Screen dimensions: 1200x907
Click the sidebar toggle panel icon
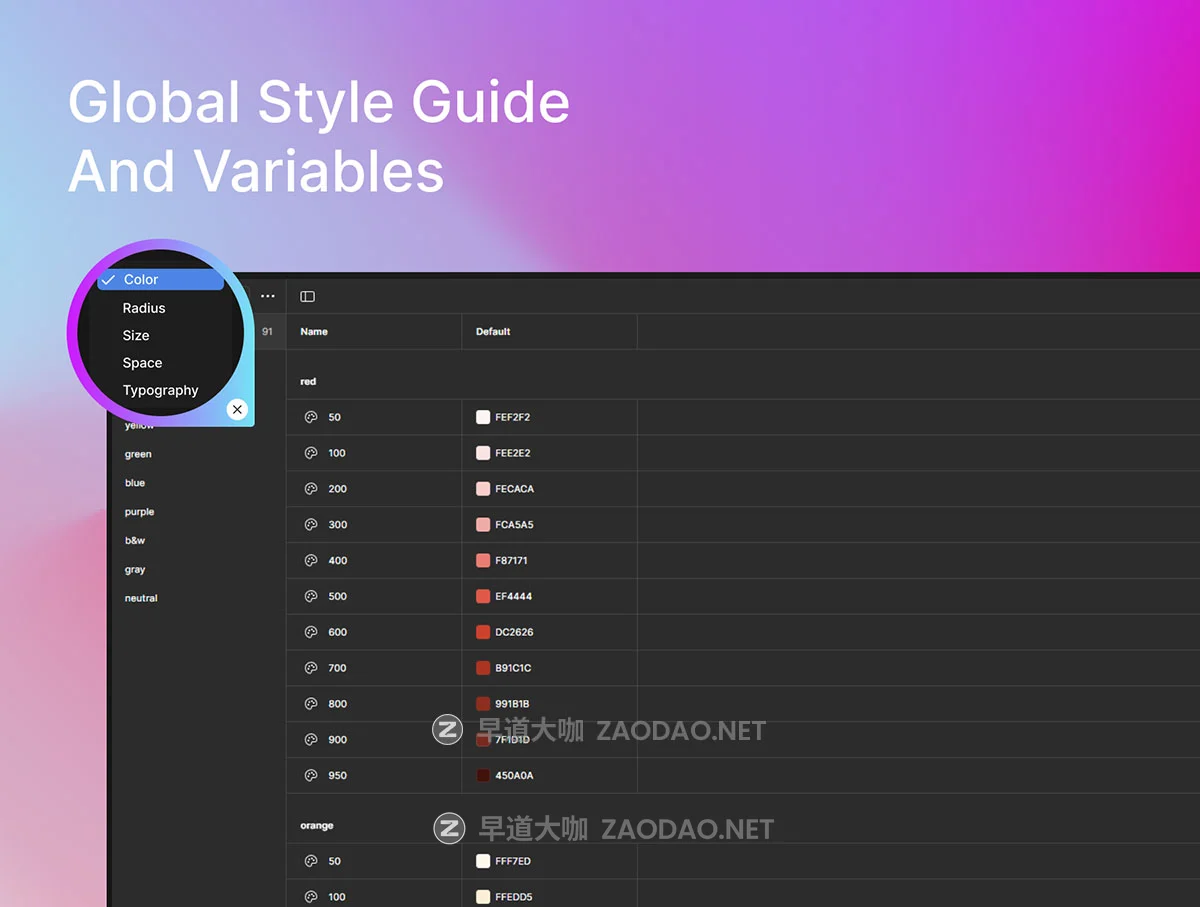(307, 296)
